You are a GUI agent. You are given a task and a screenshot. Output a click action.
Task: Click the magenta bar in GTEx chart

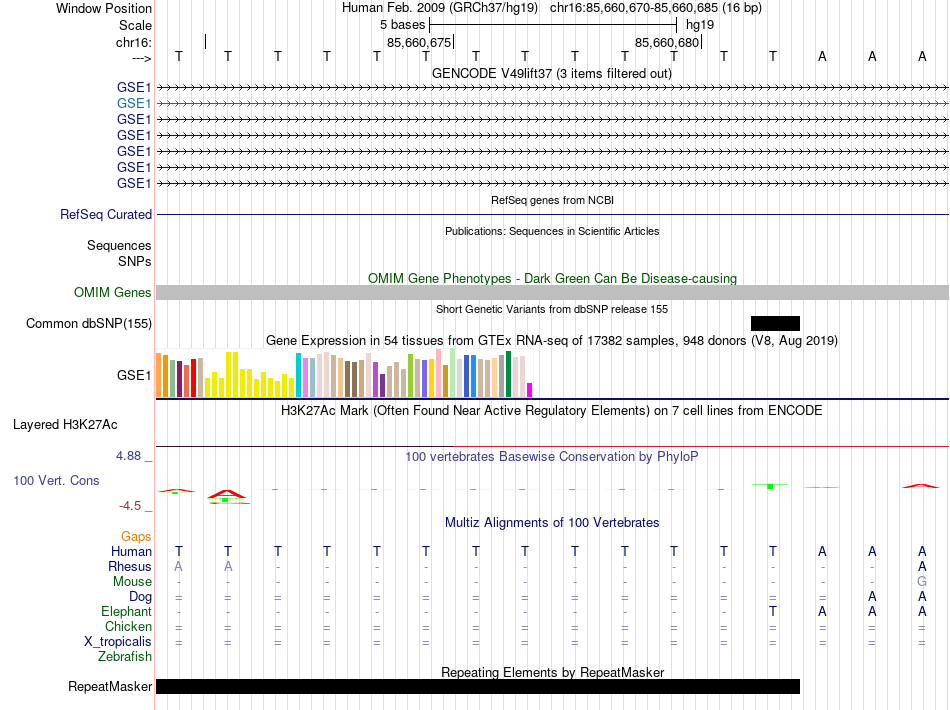point(530,390)
